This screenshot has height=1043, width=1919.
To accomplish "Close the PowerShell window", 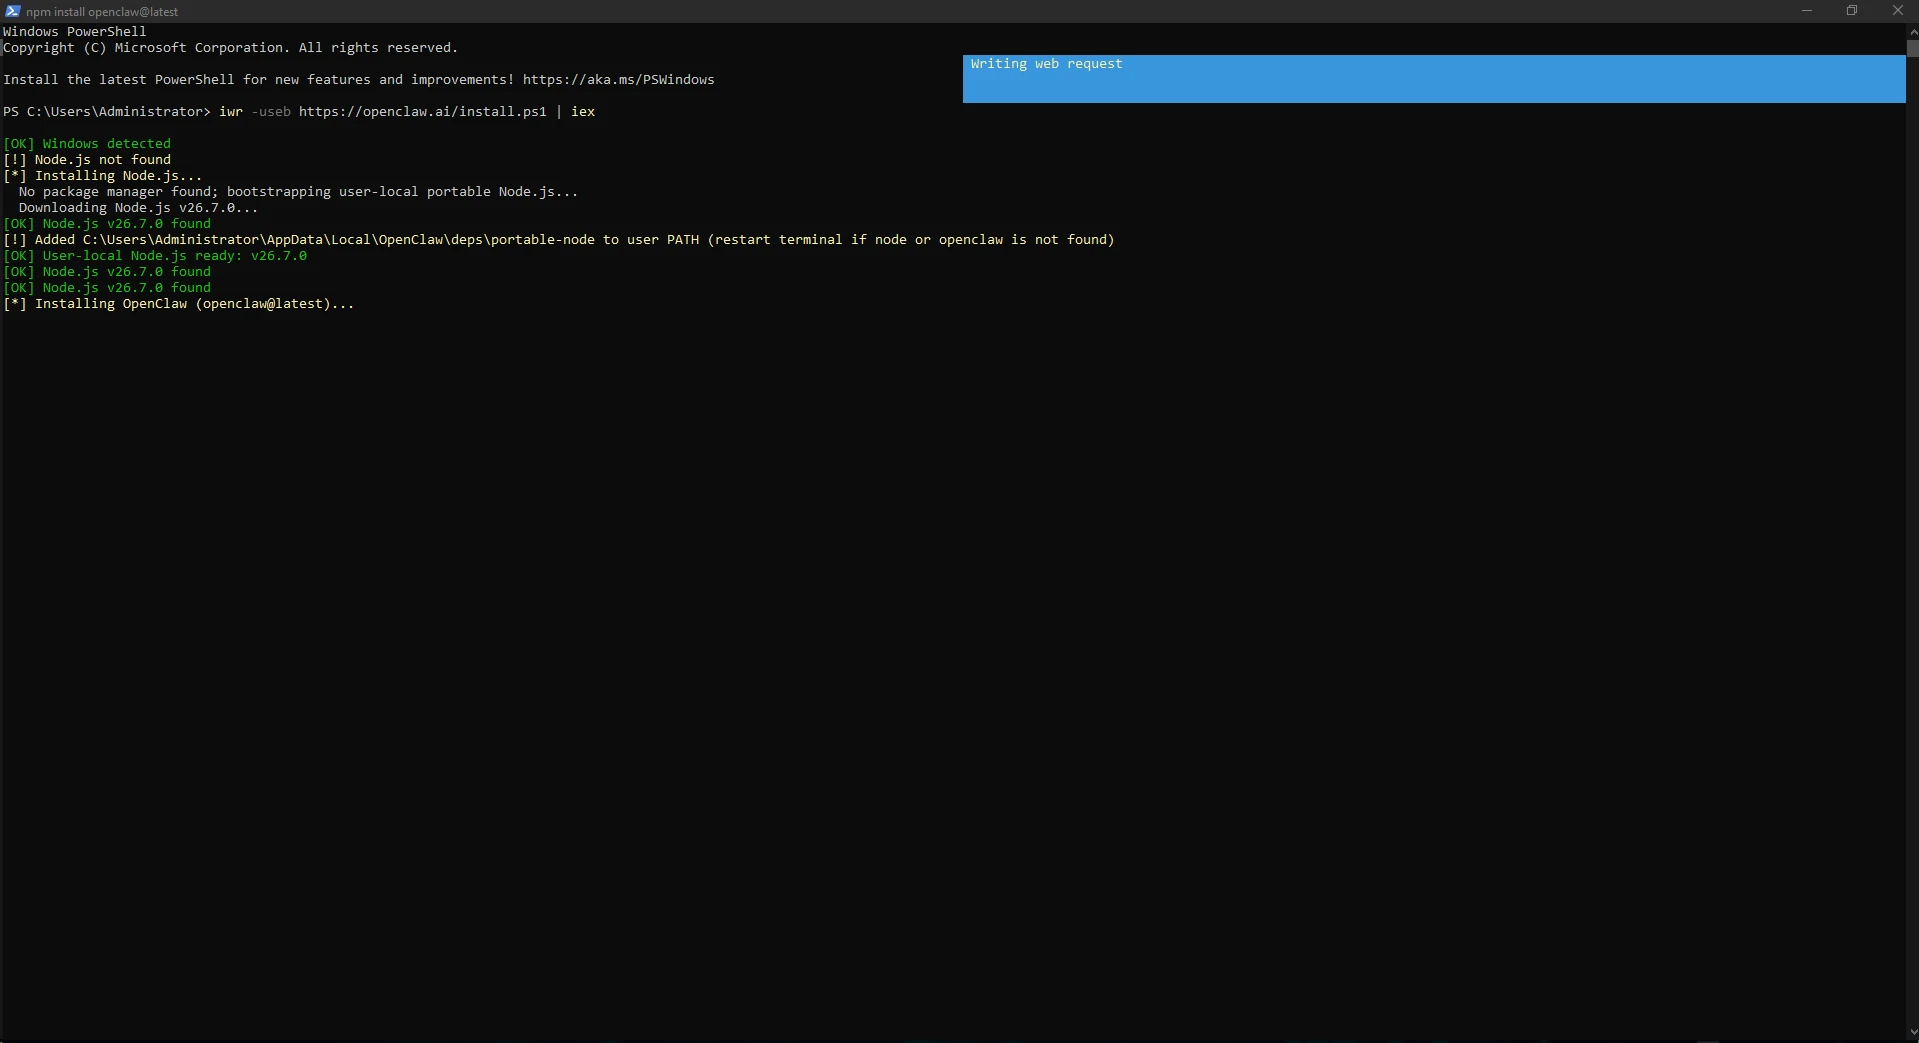I will point(1897,11).
